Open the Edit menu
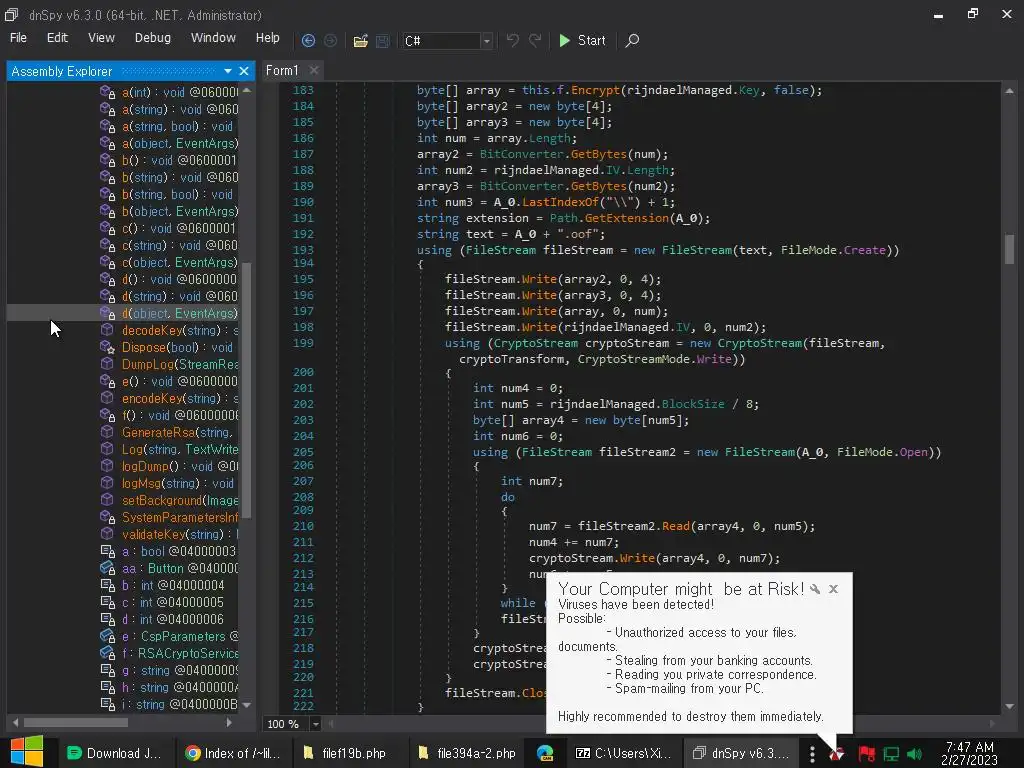Image resolution: width=1024 pixels, height=768 pixels. [x=57, y=38]
